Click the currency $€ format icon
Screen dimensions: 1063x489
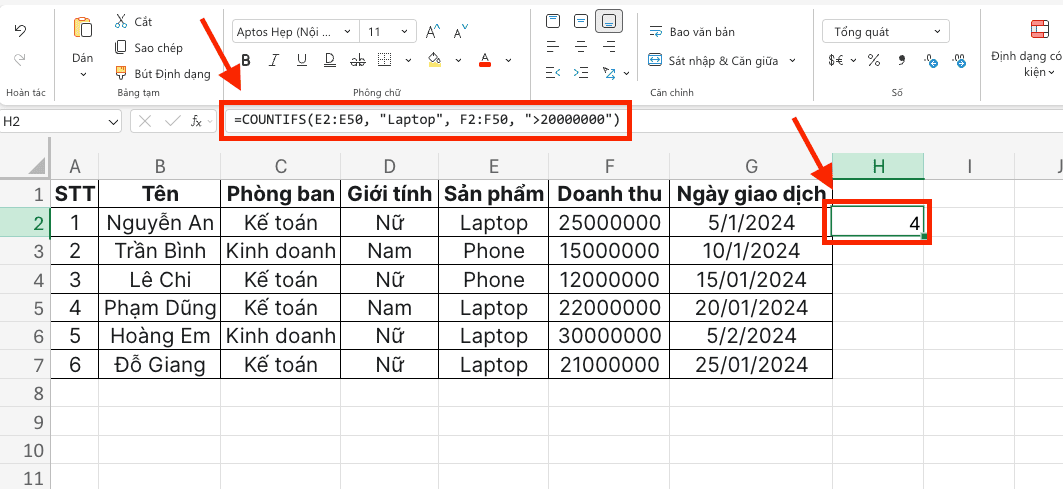(x=836, y=60)
